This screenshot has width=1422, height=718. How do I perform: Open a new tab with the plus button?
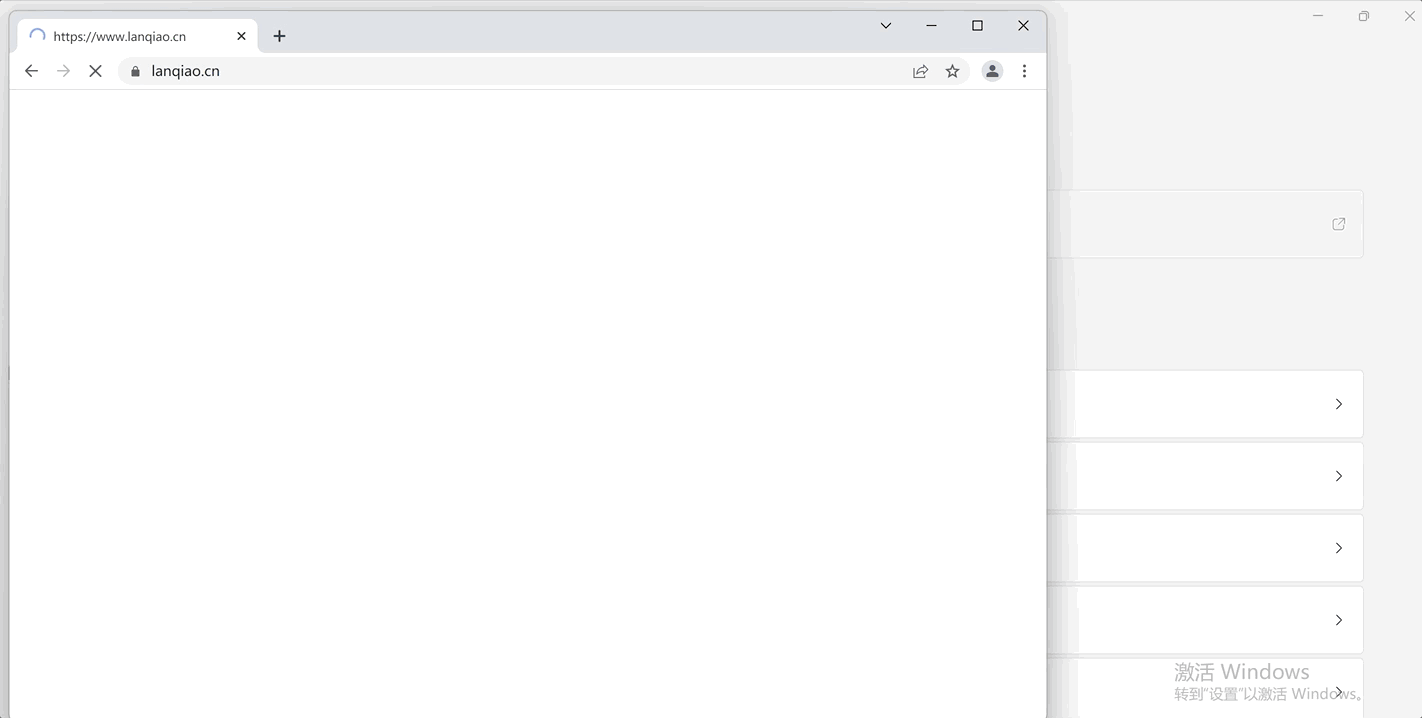(279, 36)
